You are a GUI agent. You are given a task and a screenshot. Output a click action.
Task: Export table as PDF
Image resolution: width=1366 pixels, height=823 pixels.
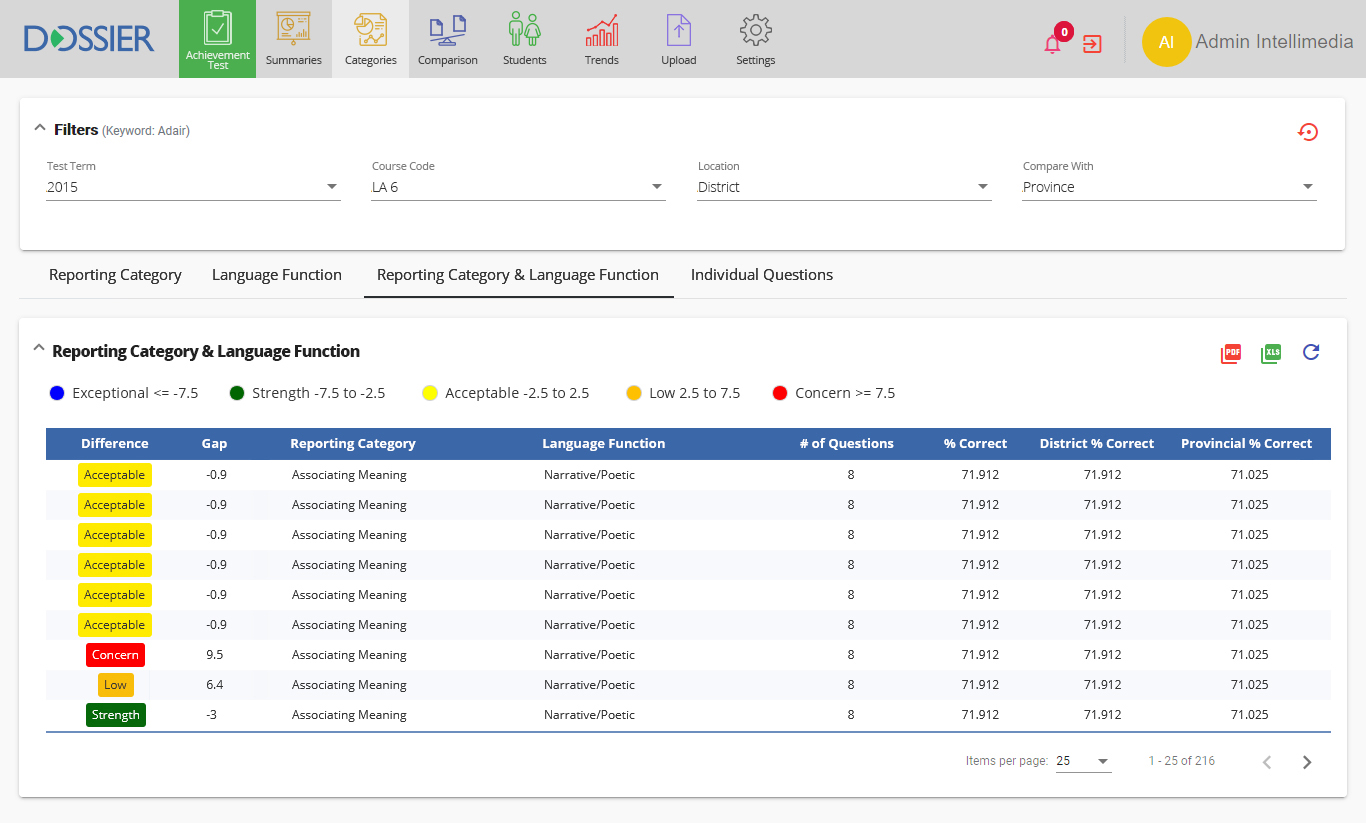point(1231,353)
